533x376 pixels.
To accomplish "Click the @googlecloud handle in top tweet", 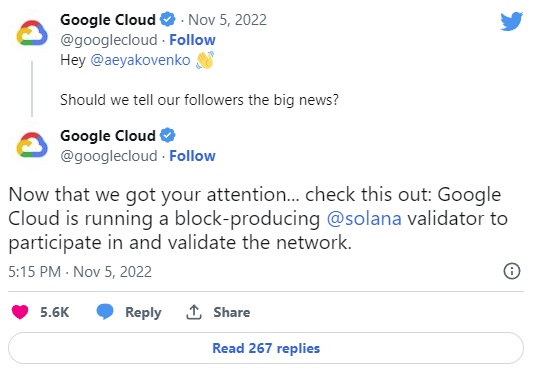I will pos(109,40).
